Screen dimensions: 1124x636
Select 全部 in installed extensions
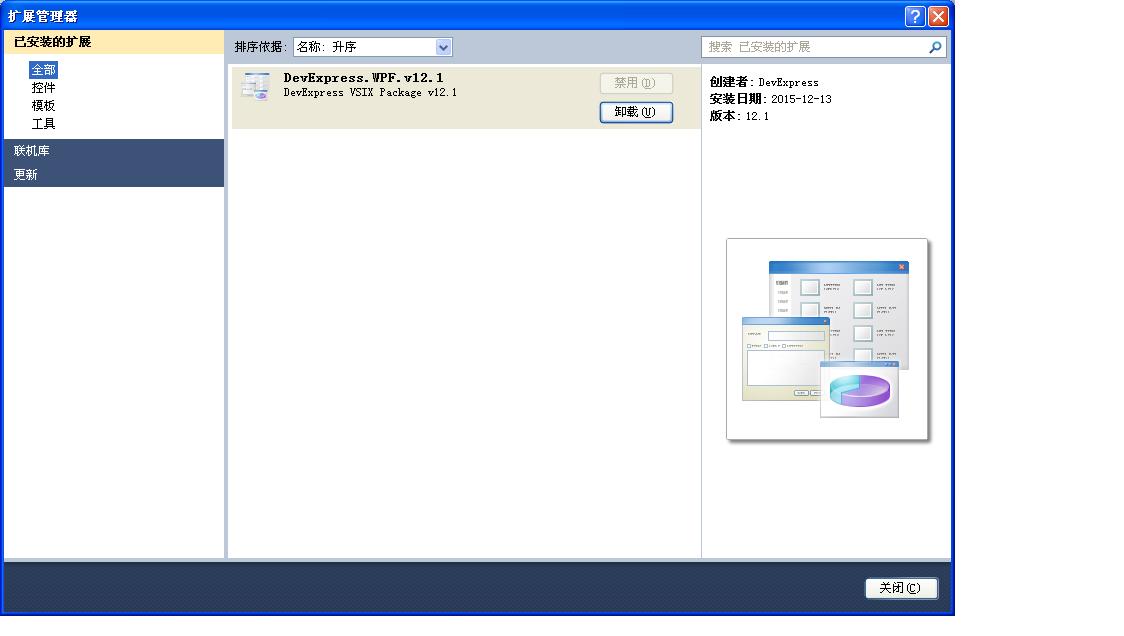coord(43,70)
